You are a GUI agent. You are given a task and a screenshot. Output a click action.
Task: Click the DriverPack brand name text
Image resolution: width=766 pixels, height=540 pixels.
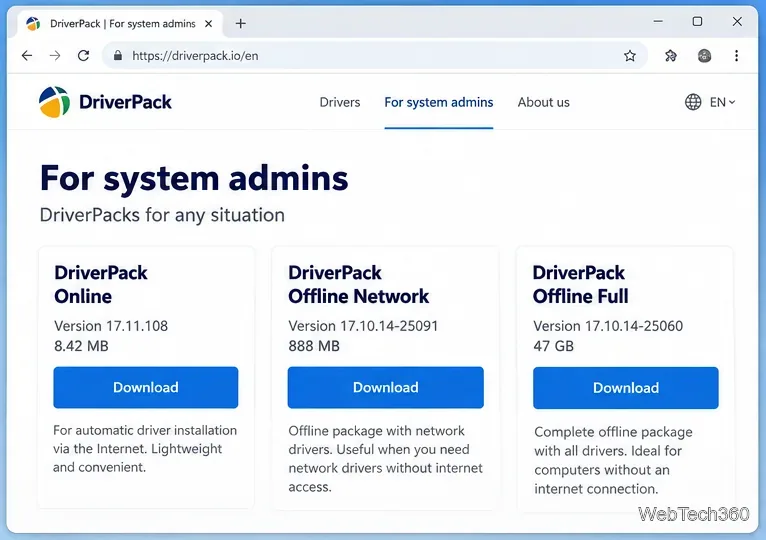tap(125, 102)
